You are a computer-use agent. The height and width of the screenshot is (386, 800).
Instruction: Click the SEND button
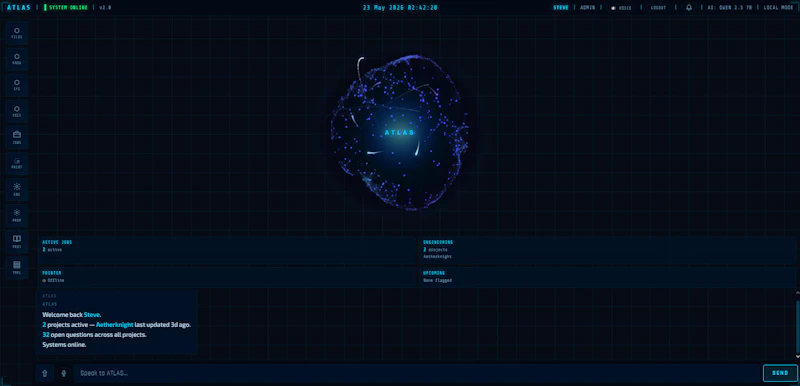(780, 373)
